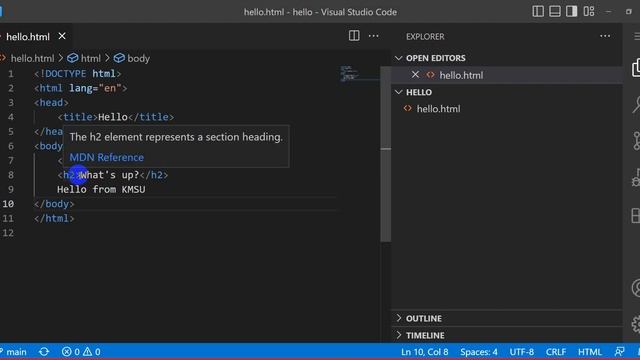Viewport: 640px width, 360px height.
Task: Change line ending via CRLF
Action: pos(556,352)
